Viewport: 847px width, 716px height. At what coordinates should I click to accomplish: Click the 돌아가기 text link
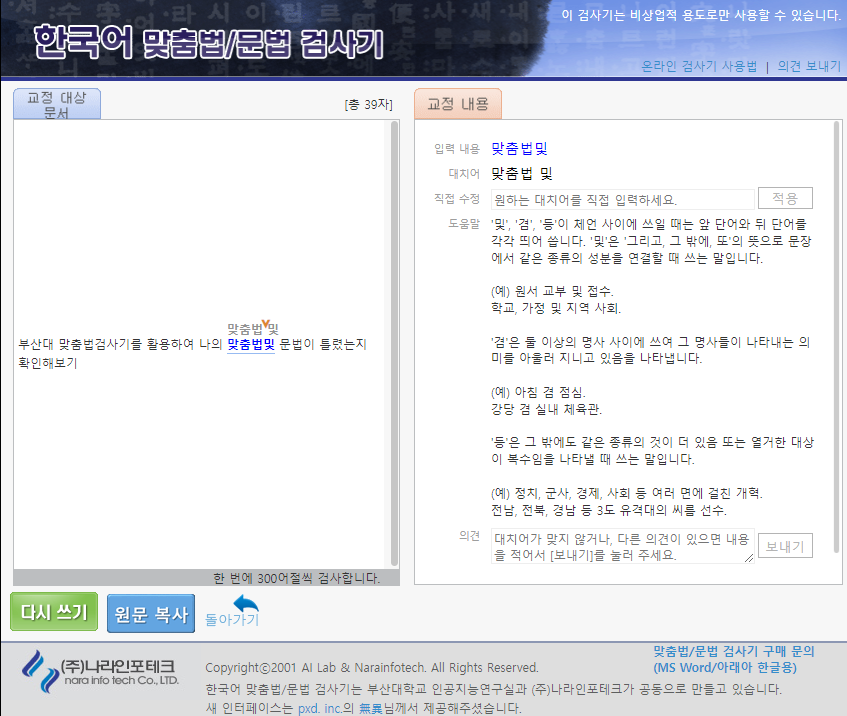232,620
